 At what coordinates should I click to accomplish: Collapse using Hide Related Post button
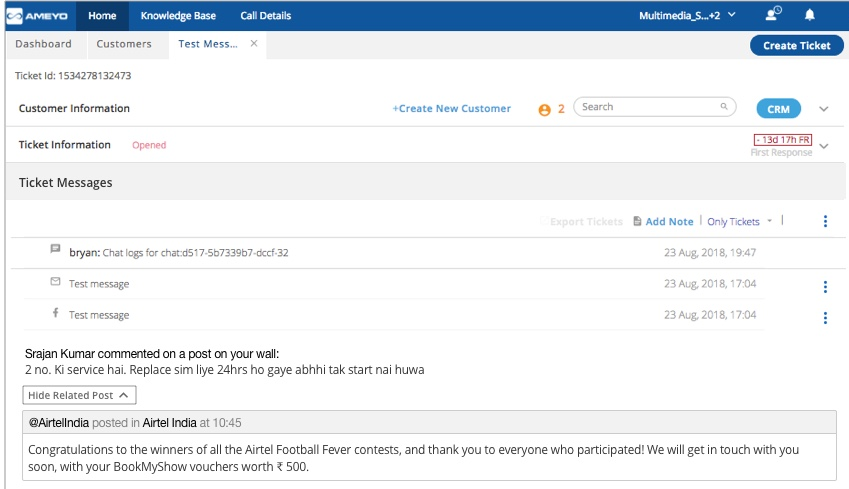[x=79, y=395]
